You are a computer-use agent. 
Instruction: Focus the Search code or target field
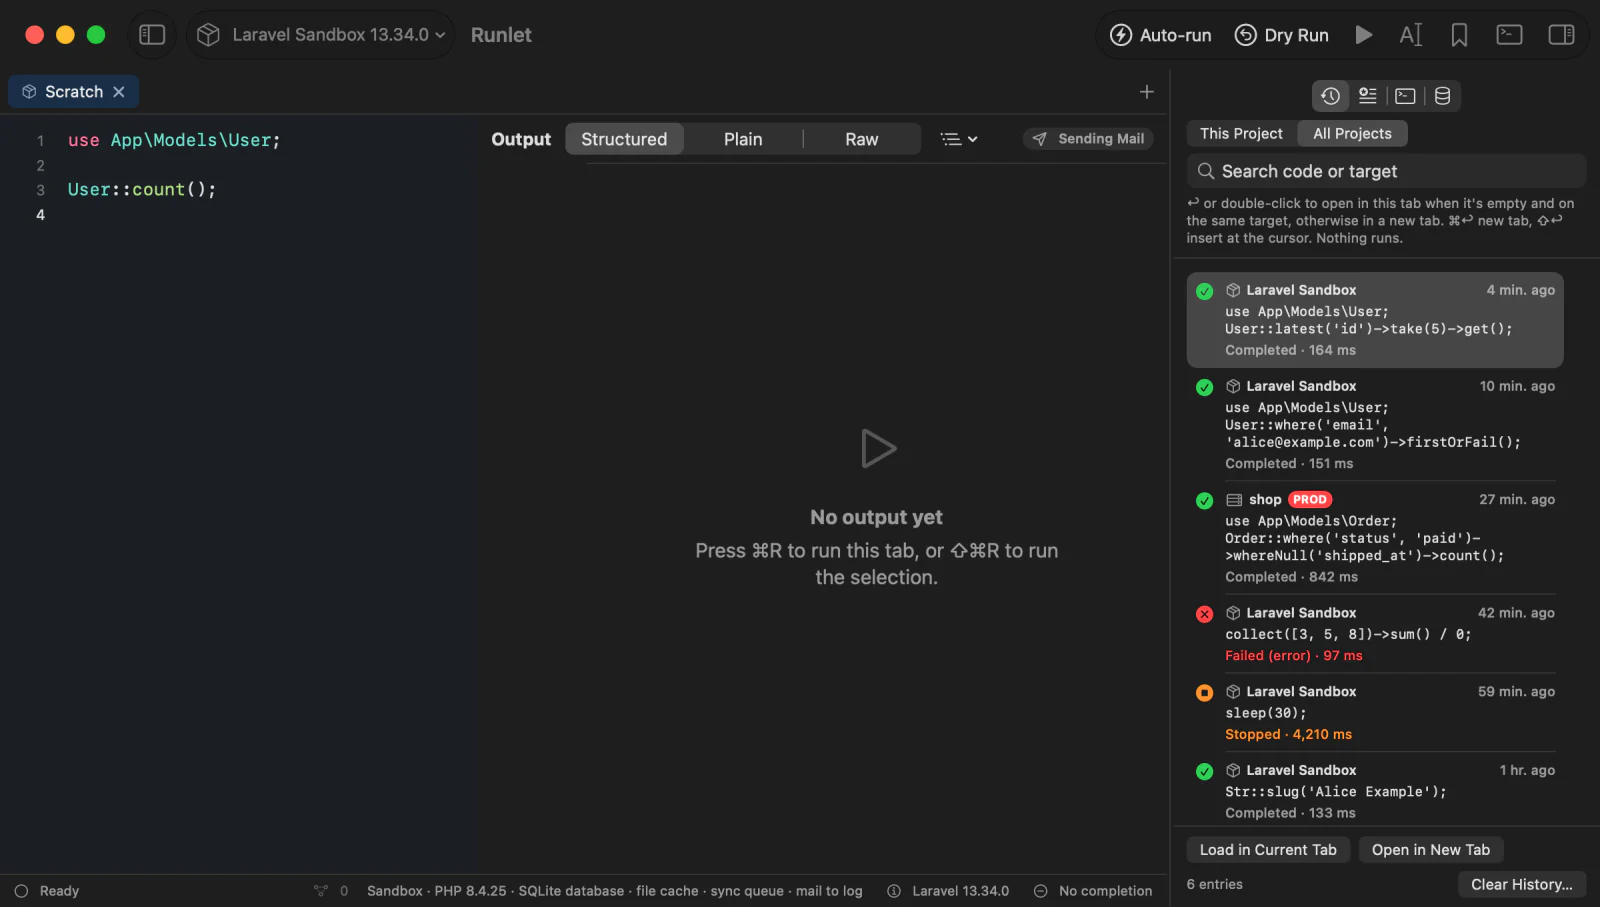(x=1386, y=171)
